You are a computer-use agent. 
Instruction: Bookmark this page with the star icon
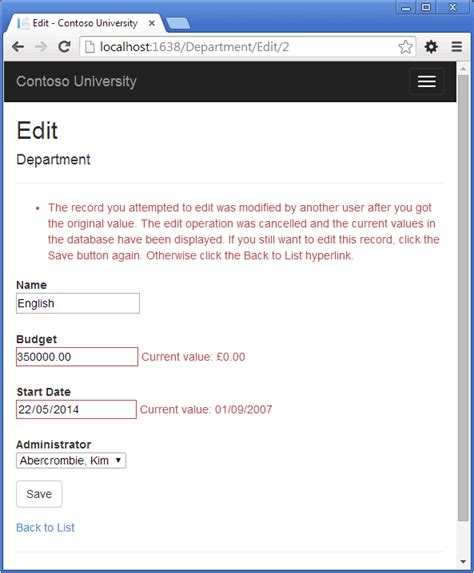tap(405, 47)
